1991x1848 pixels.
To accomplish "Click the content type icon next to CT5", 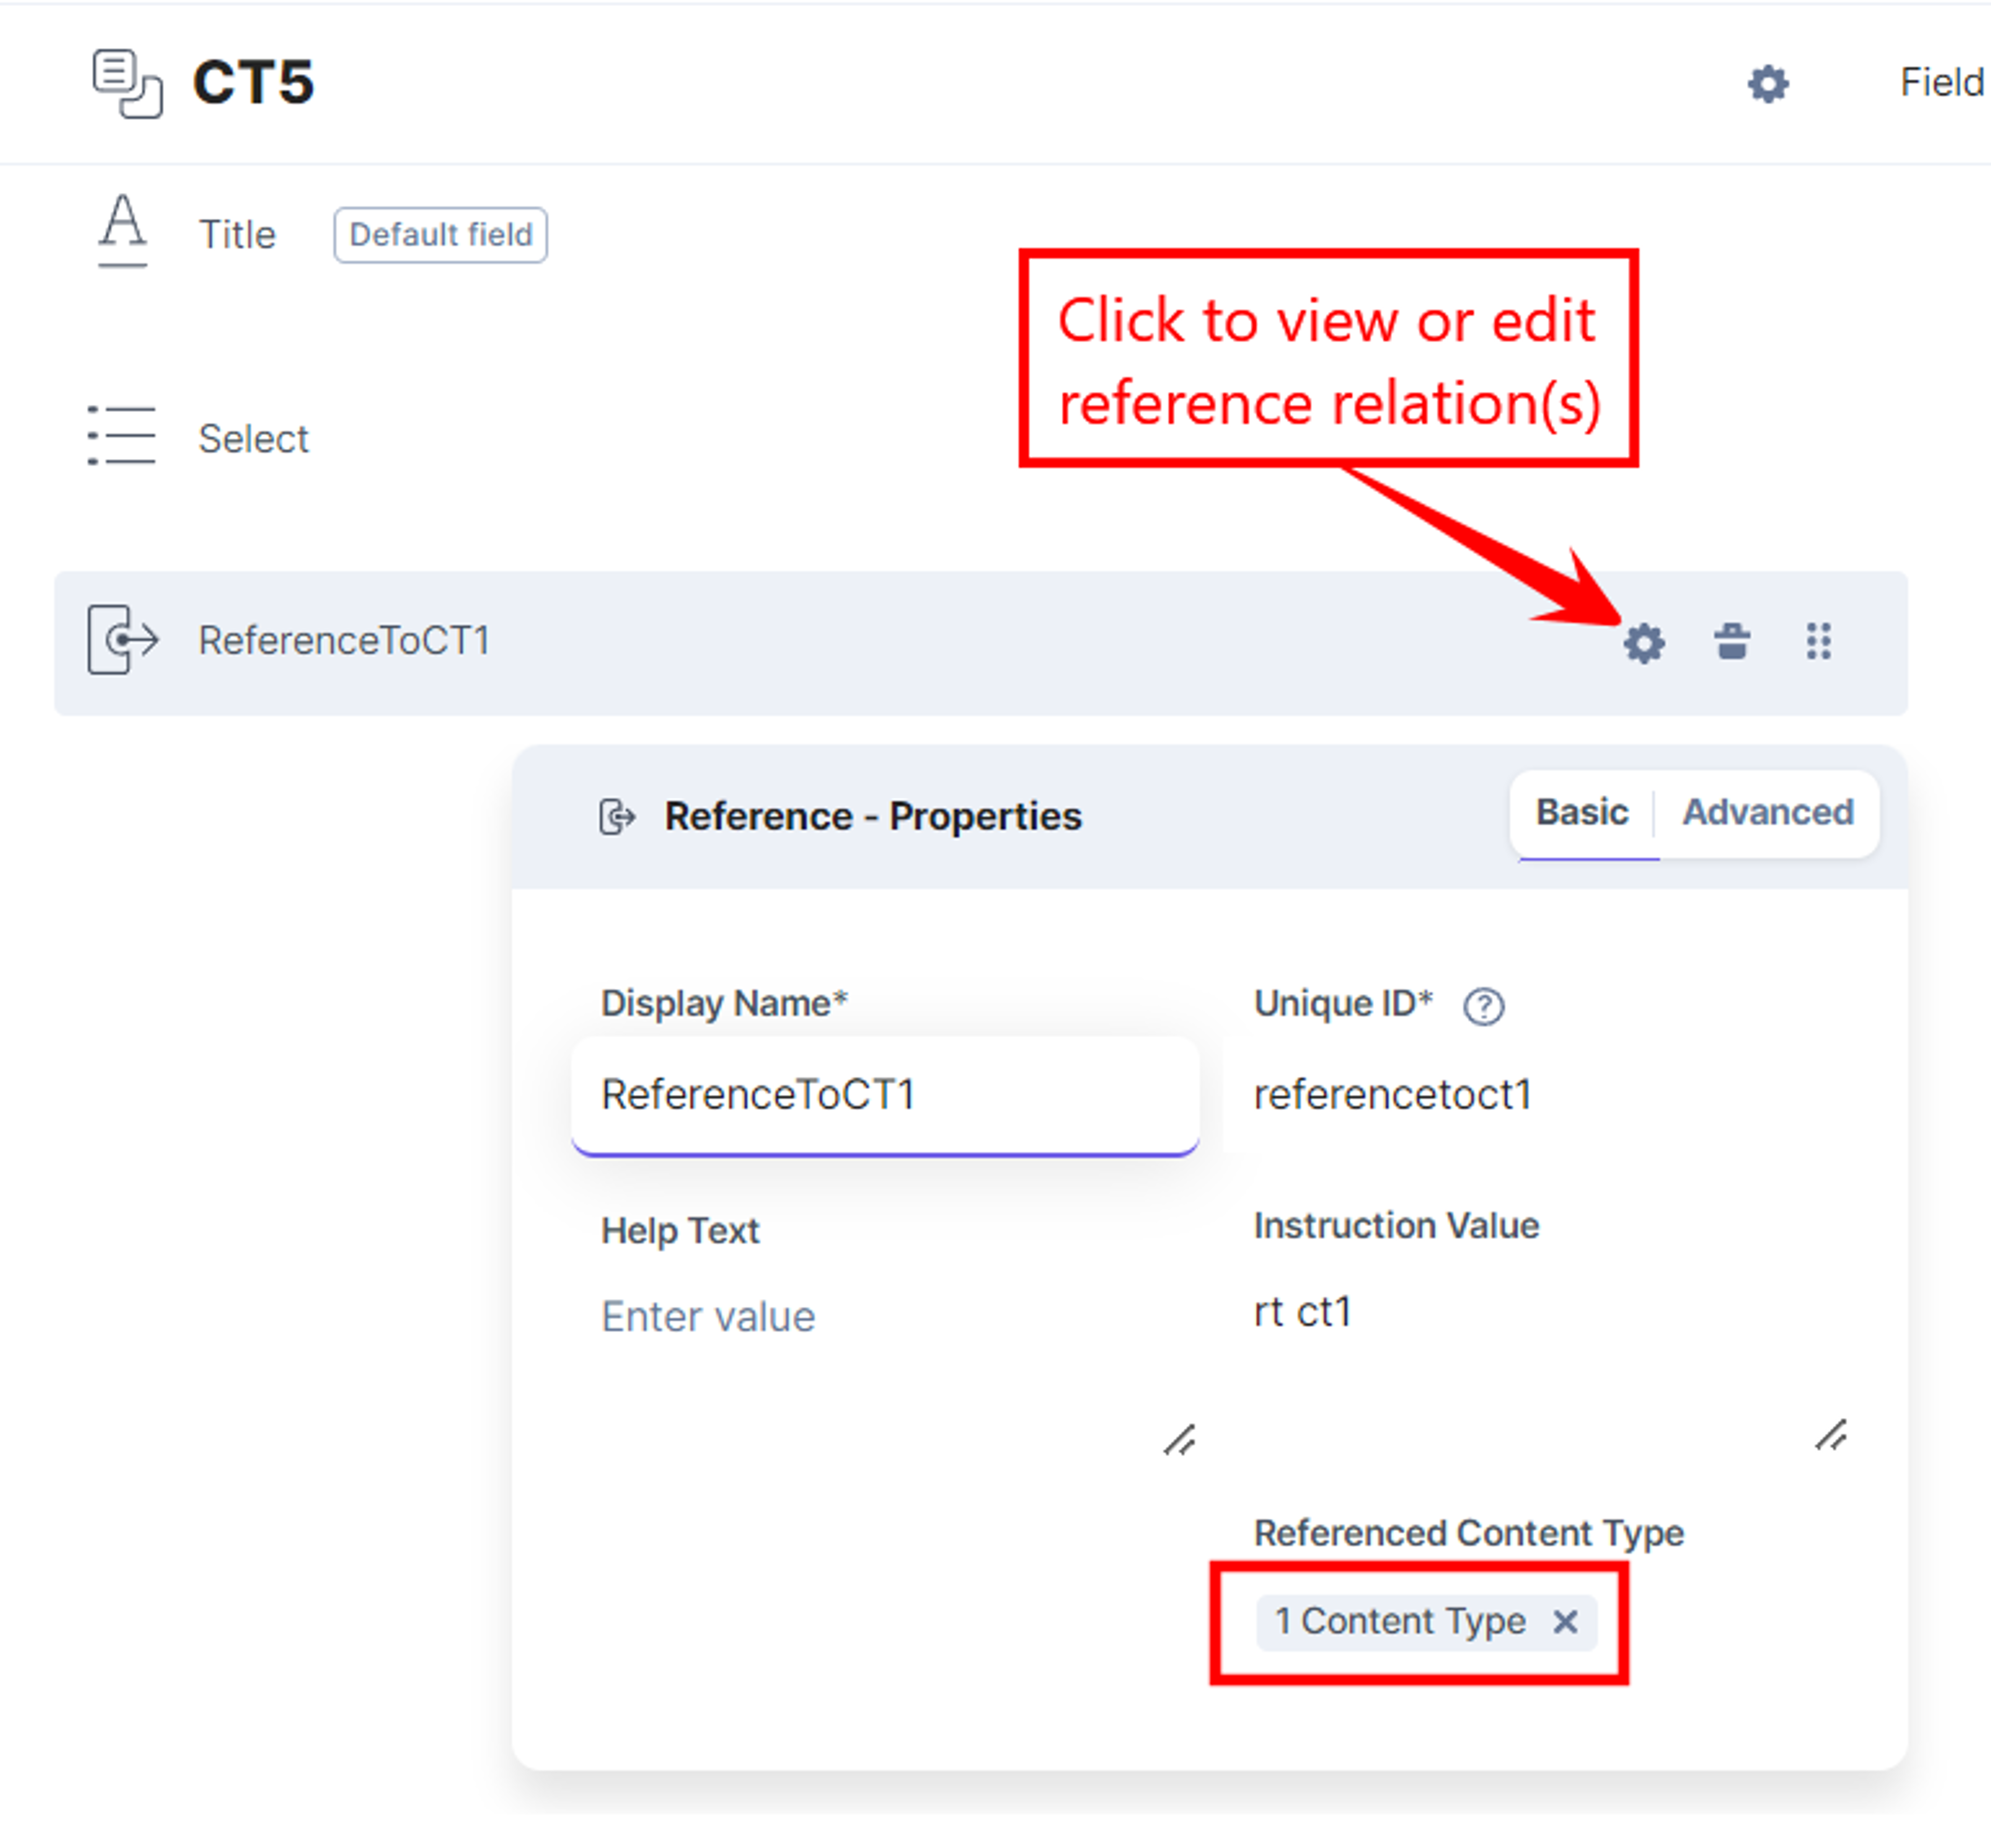I will click(127, 84).
